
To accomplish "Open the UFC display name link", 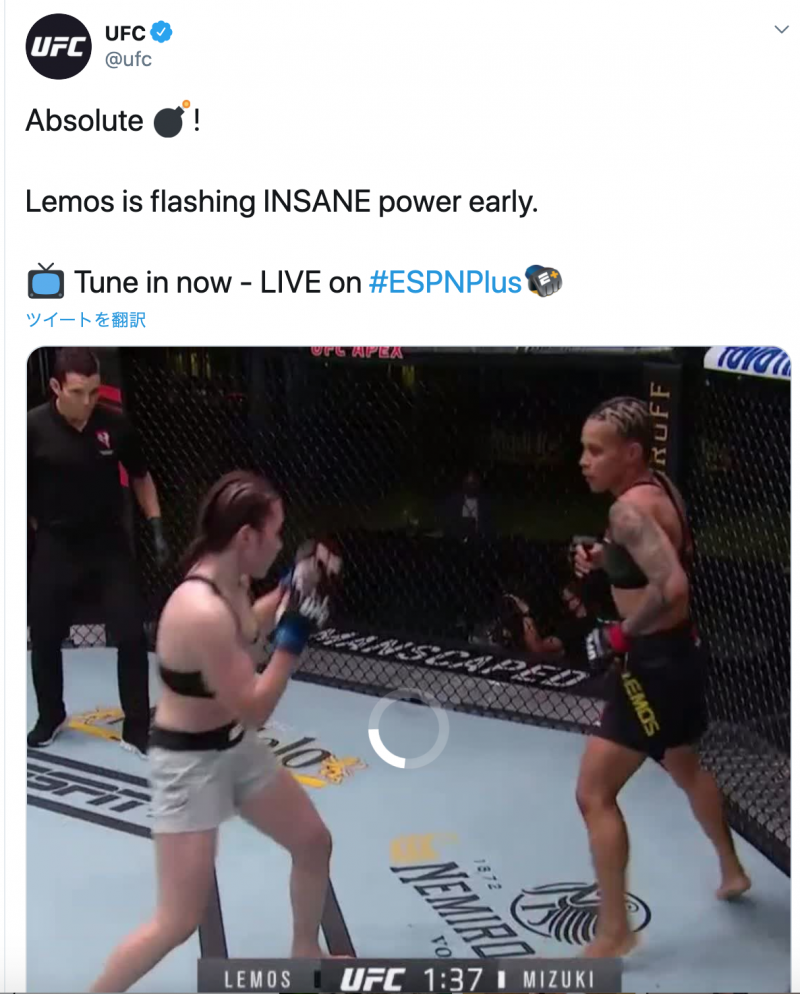I will coord(125,32).
